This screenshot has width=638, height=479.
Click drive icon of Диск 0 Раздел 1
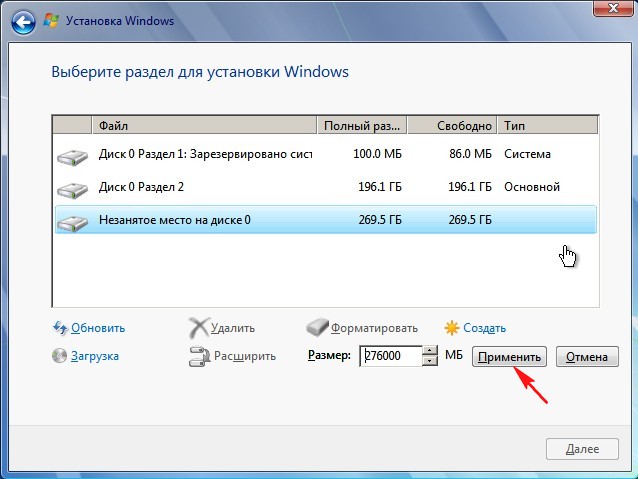point(72,157)
